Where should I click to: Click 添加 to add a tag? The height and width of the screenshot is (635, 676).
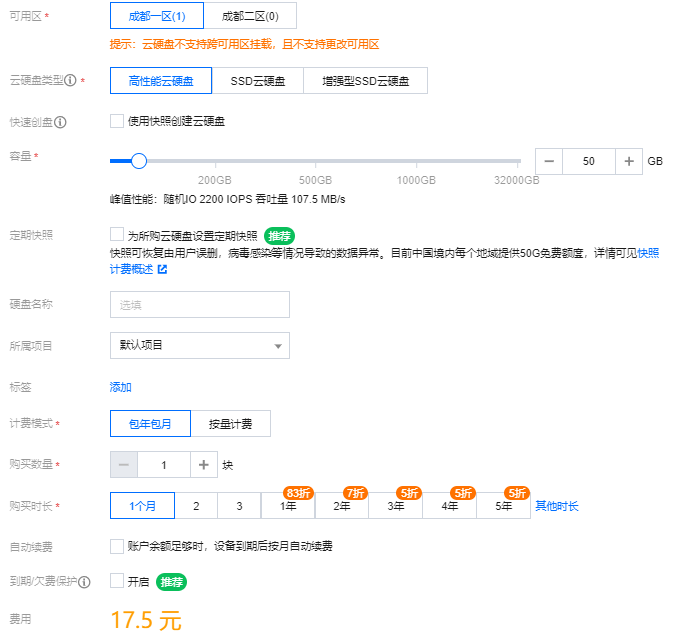tap(120, 387)
